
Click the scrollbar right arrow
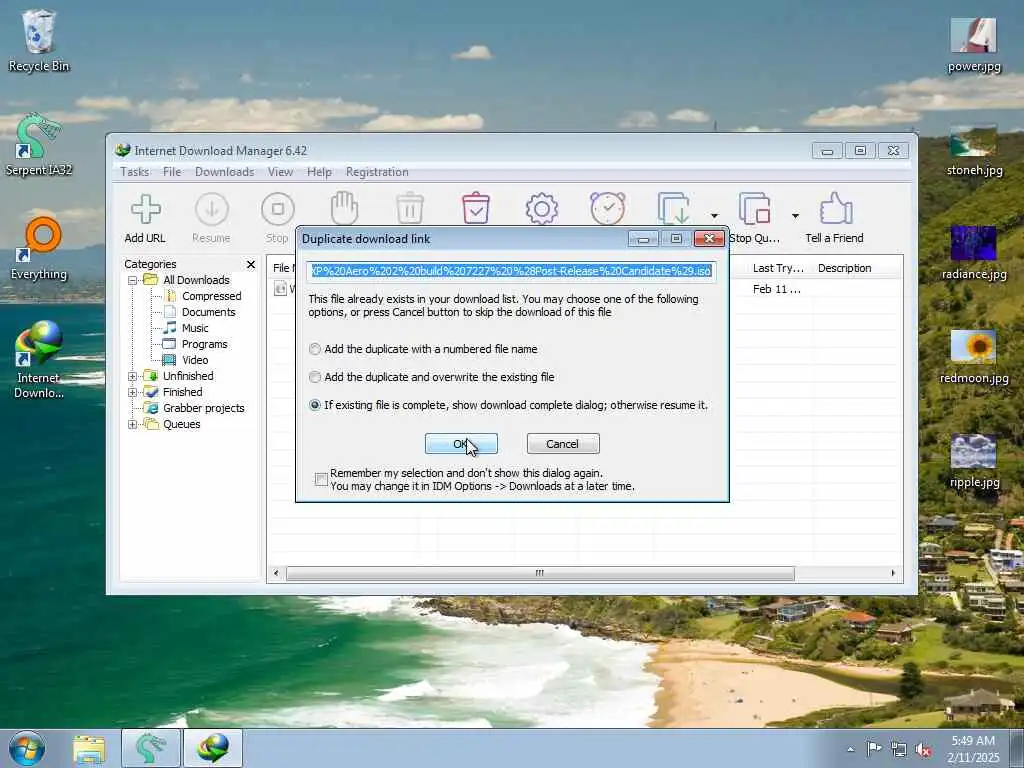[x=893, y=574]
